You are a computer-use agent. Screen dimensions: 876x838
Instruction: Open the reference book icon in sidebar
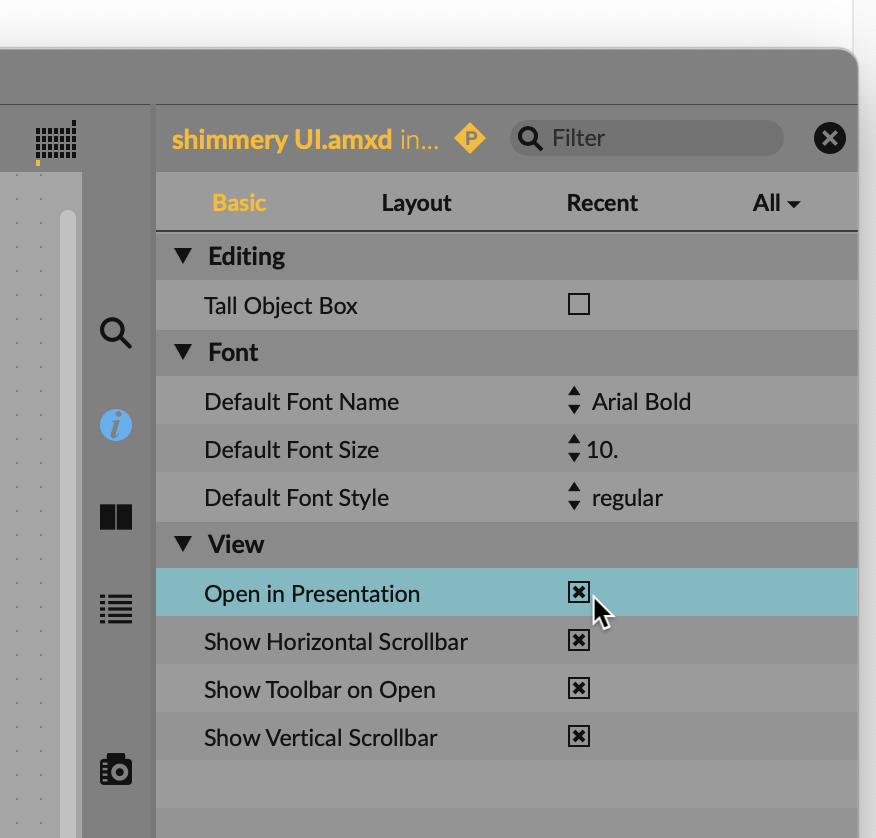116,517
